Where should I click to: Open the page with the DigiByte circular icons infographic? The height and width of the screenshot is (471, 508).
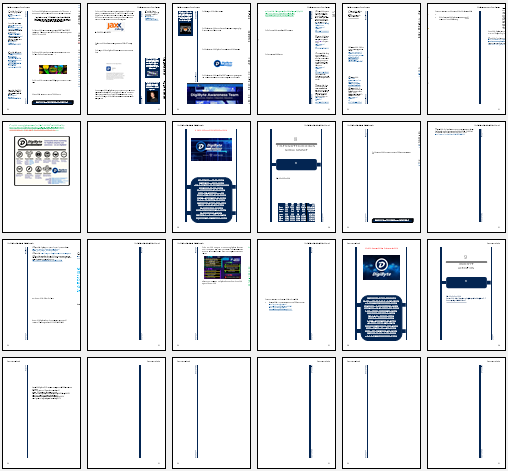[41, 177]
